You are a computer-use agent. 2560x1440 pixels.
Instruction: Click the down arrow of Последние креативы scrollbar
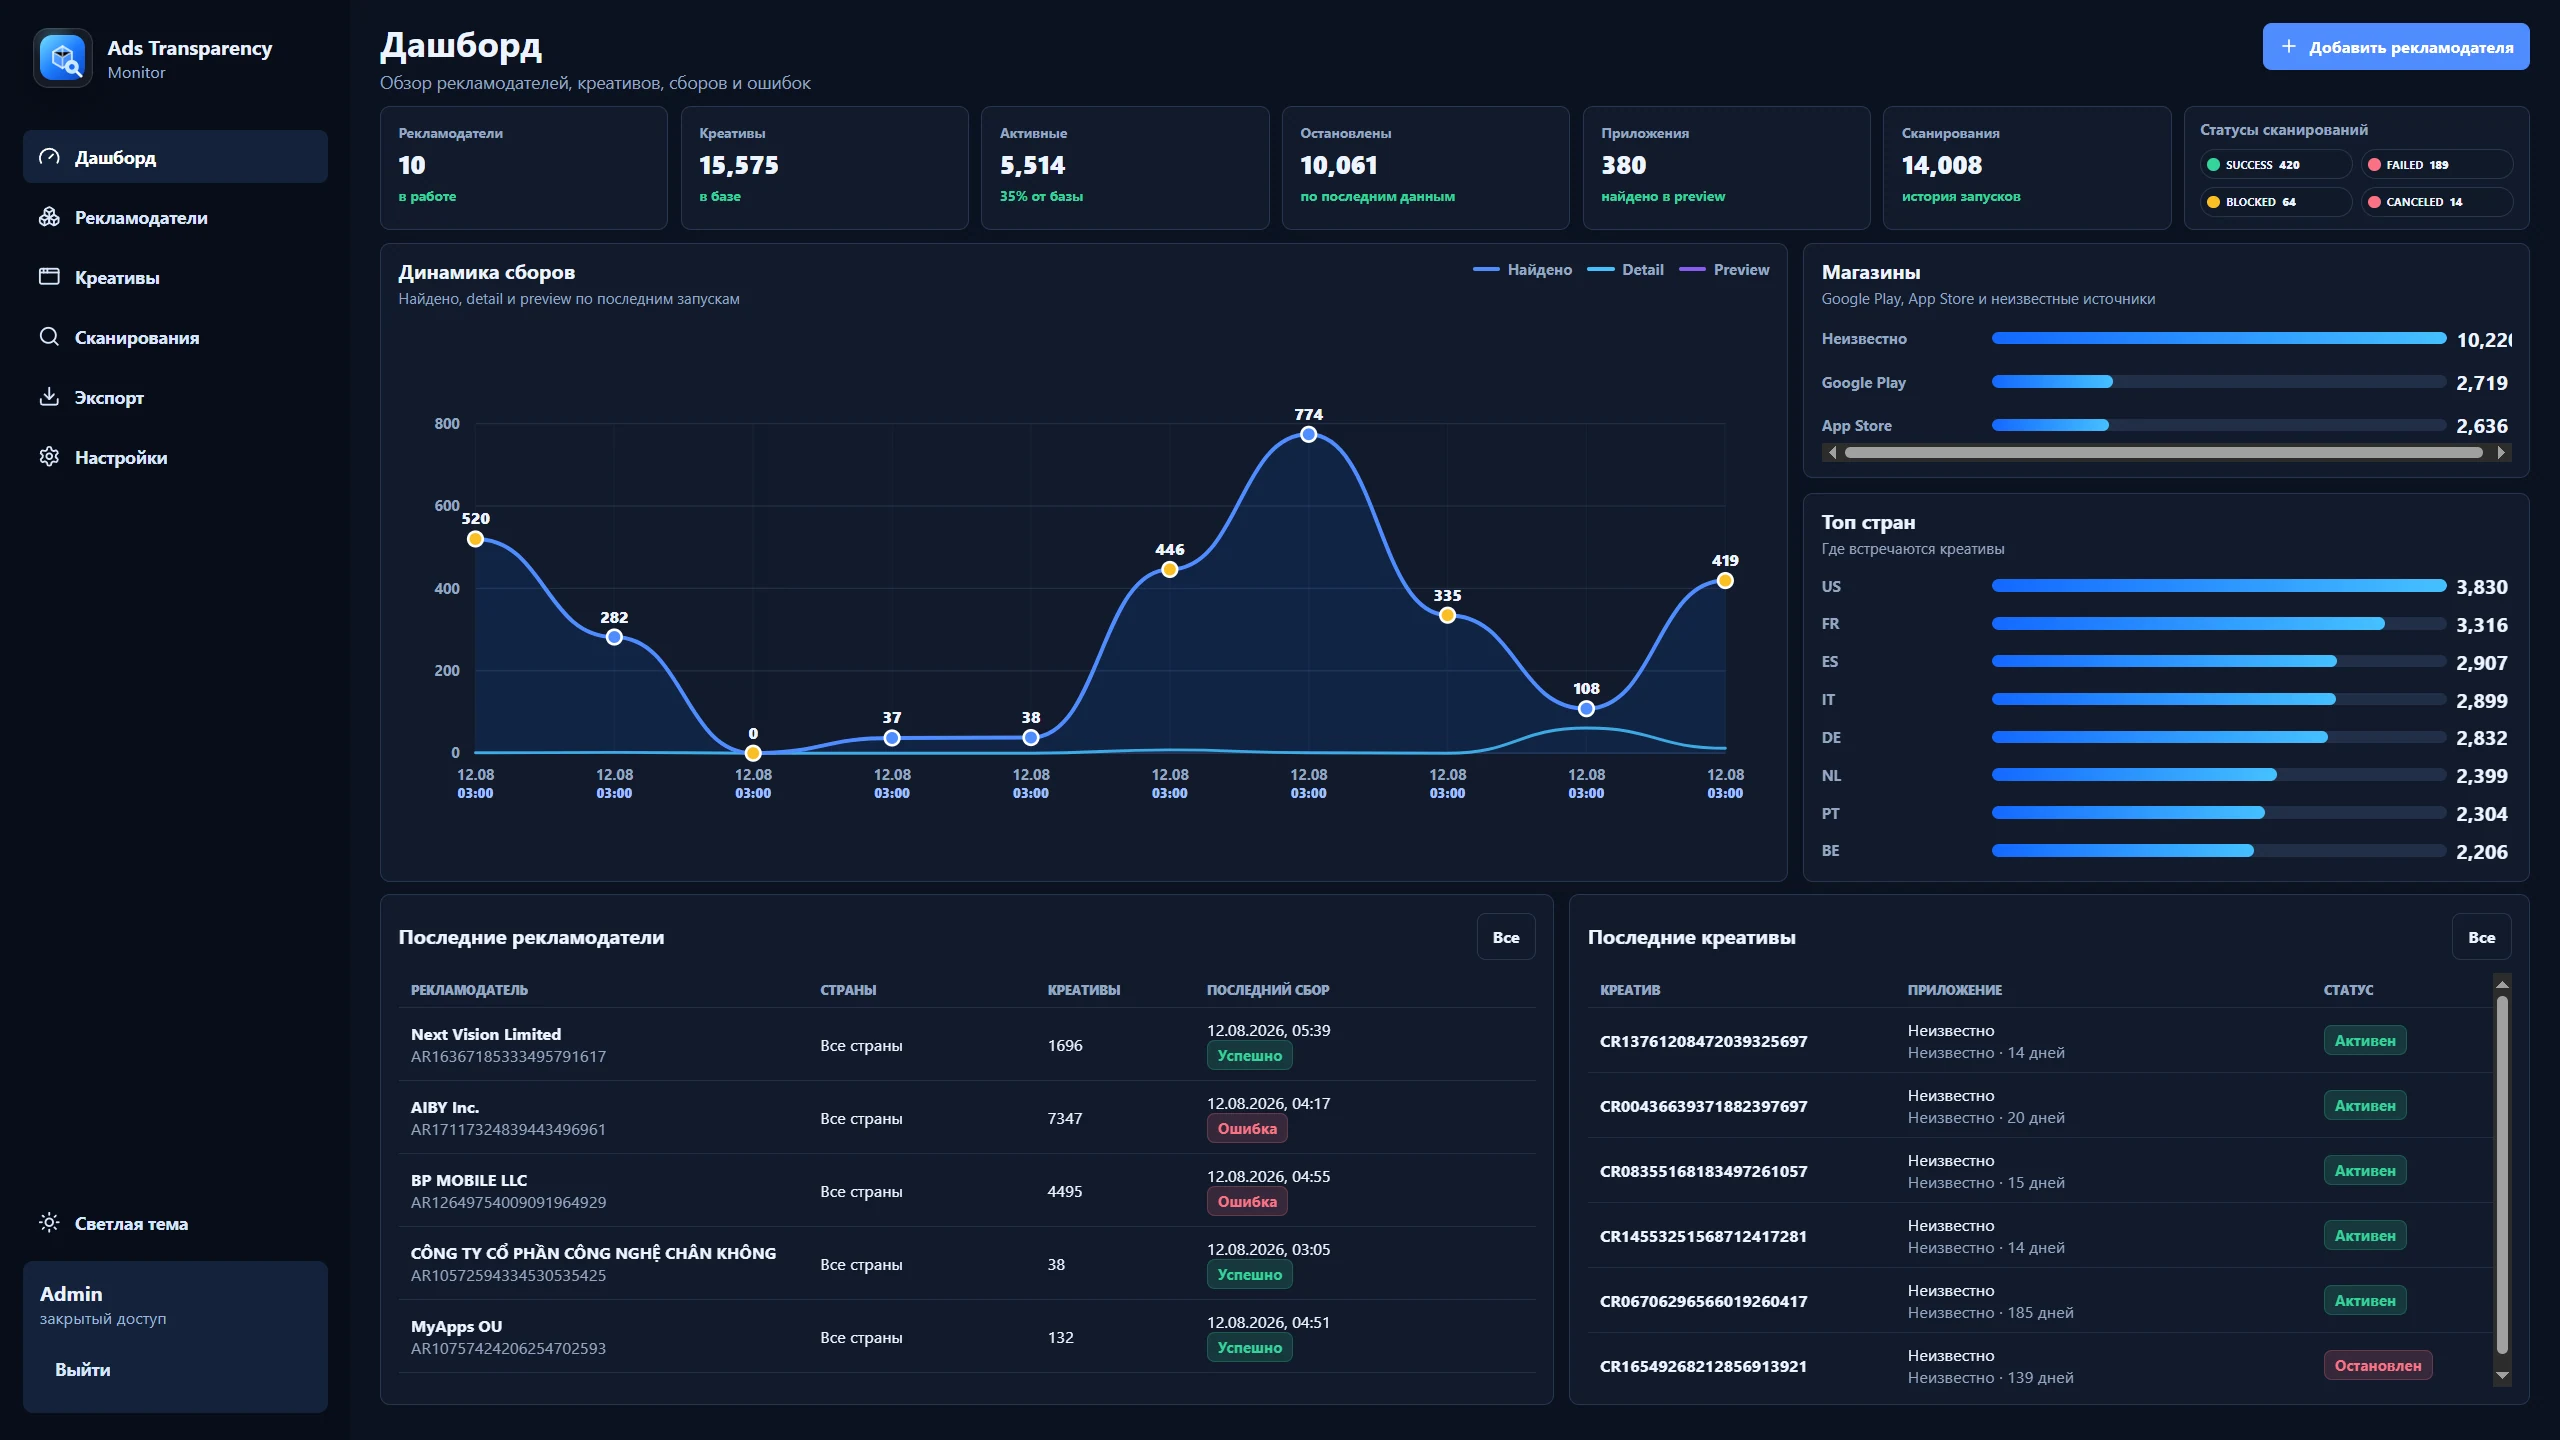click(2502, 1376)
